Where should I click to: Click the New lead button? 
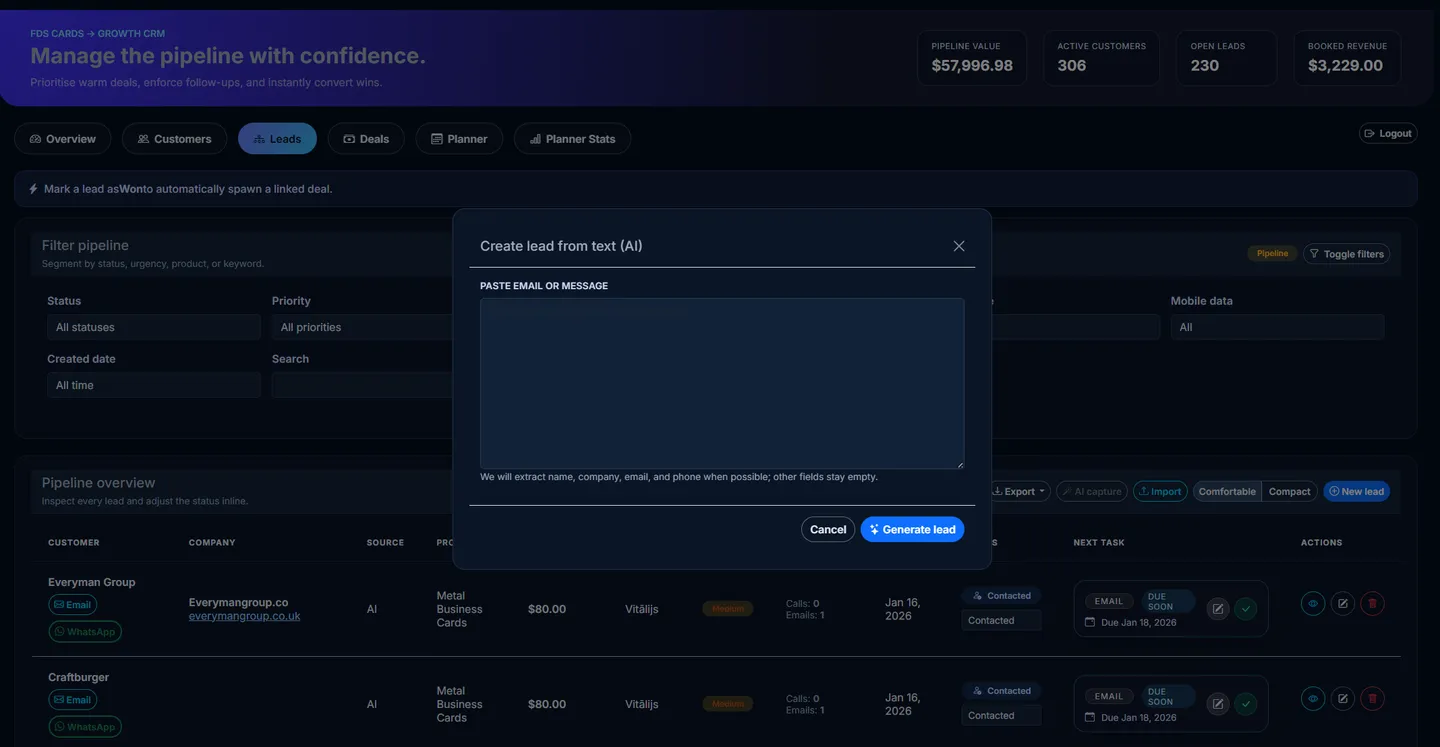[x=1356, y=491]
